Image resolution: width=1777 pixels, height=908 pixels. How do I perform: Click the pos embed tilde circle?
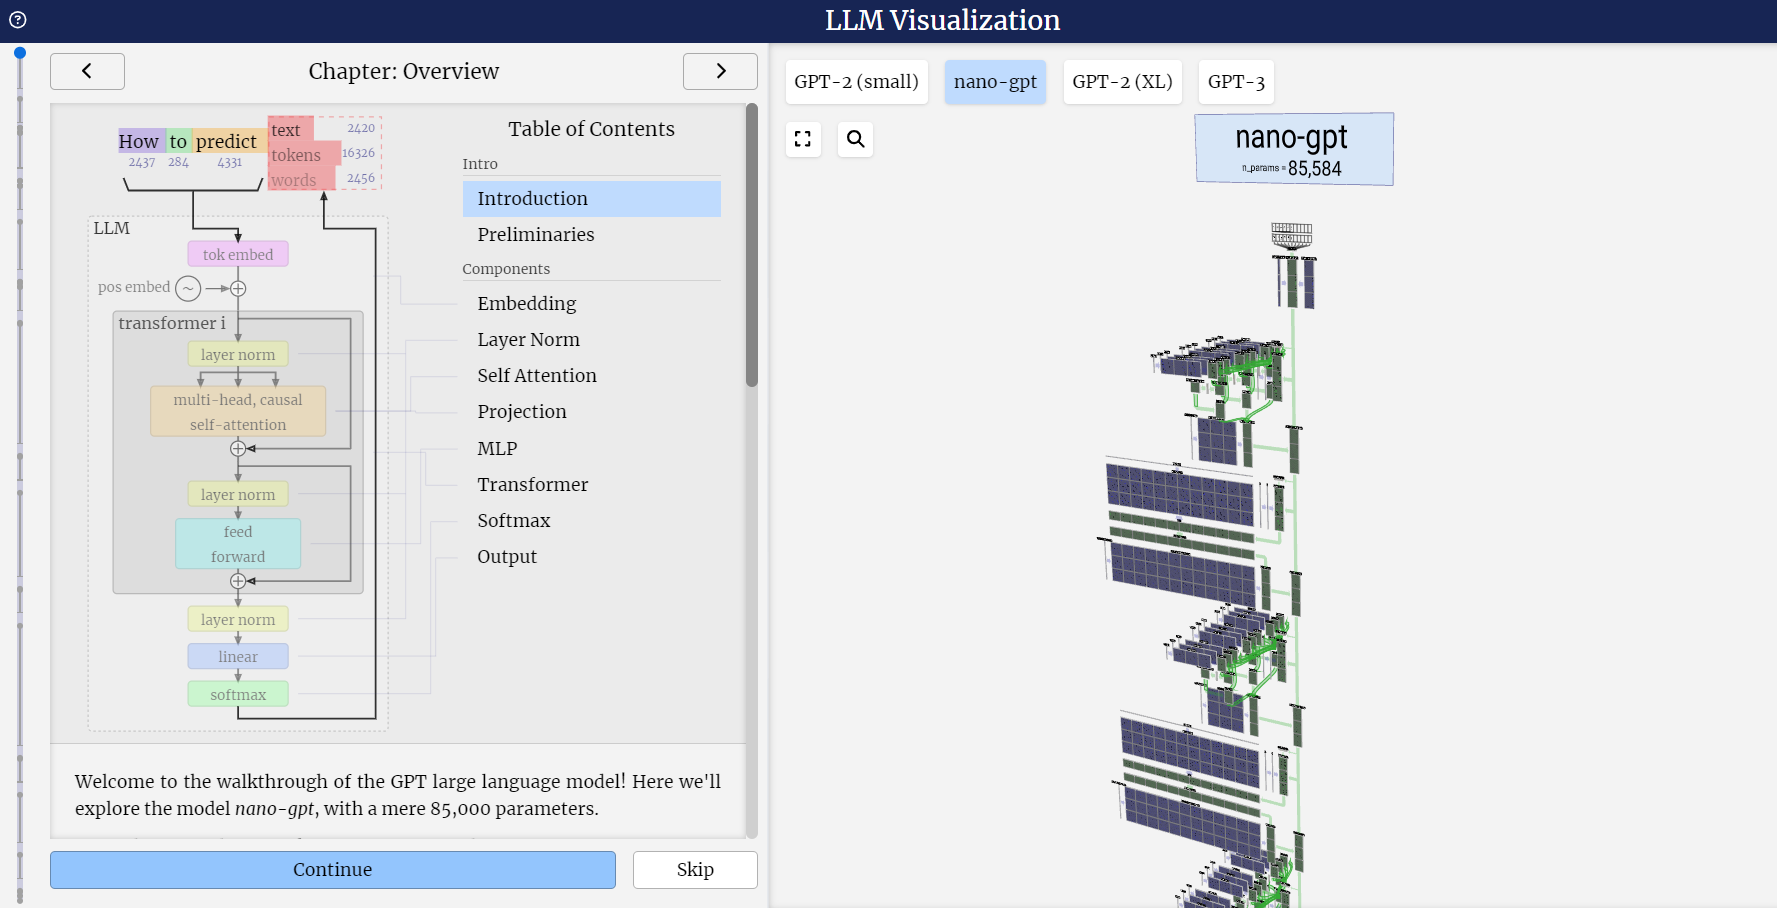[188, 289]
